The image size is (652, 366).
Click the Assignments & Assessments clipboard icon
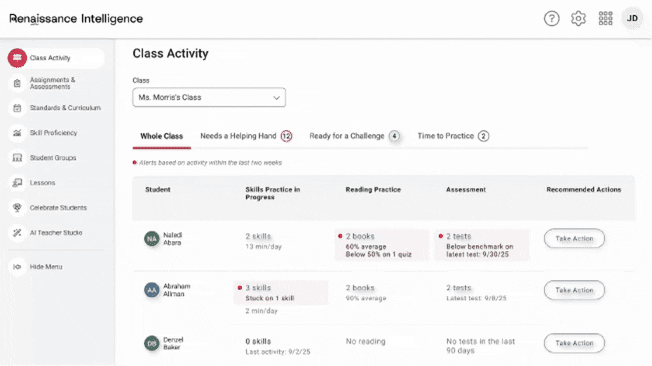pyautogui.click(x=17, y=83)
